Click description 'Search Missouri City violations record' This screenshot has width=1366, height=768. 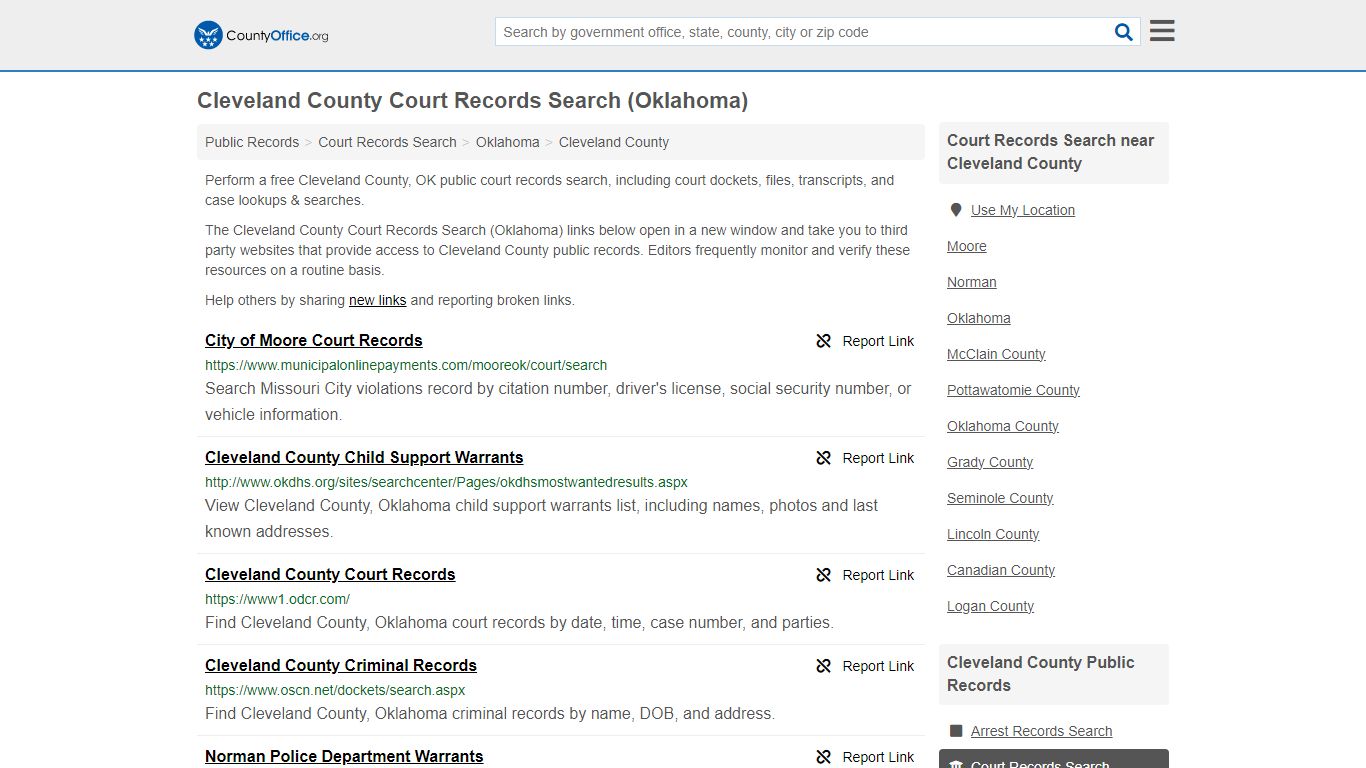coord(558,401)
